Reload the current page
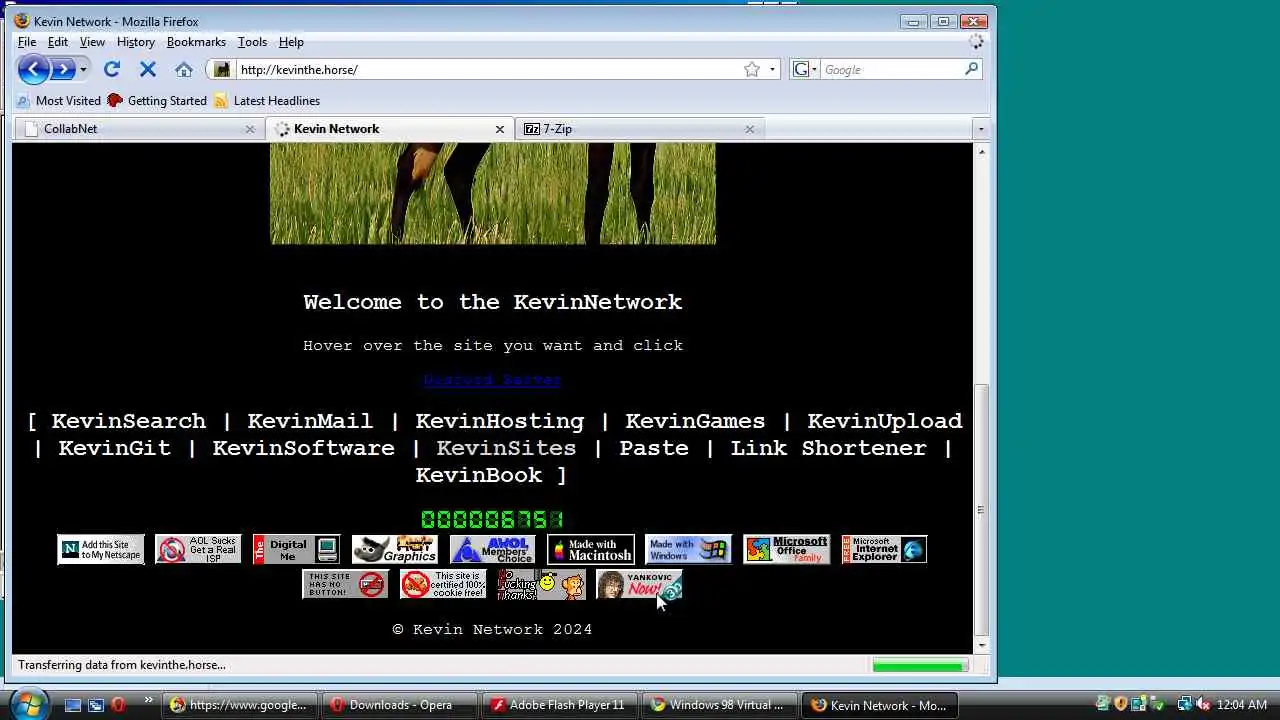 112,69
